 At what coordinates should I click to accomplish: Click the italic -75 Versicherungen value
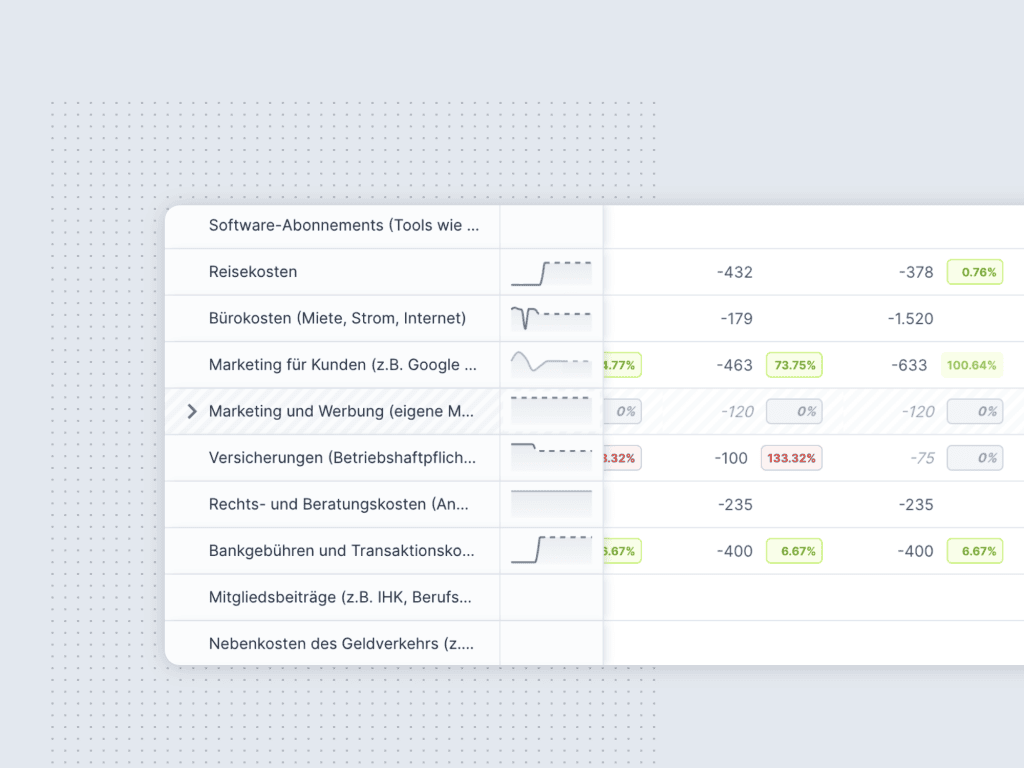coord(922,458)
